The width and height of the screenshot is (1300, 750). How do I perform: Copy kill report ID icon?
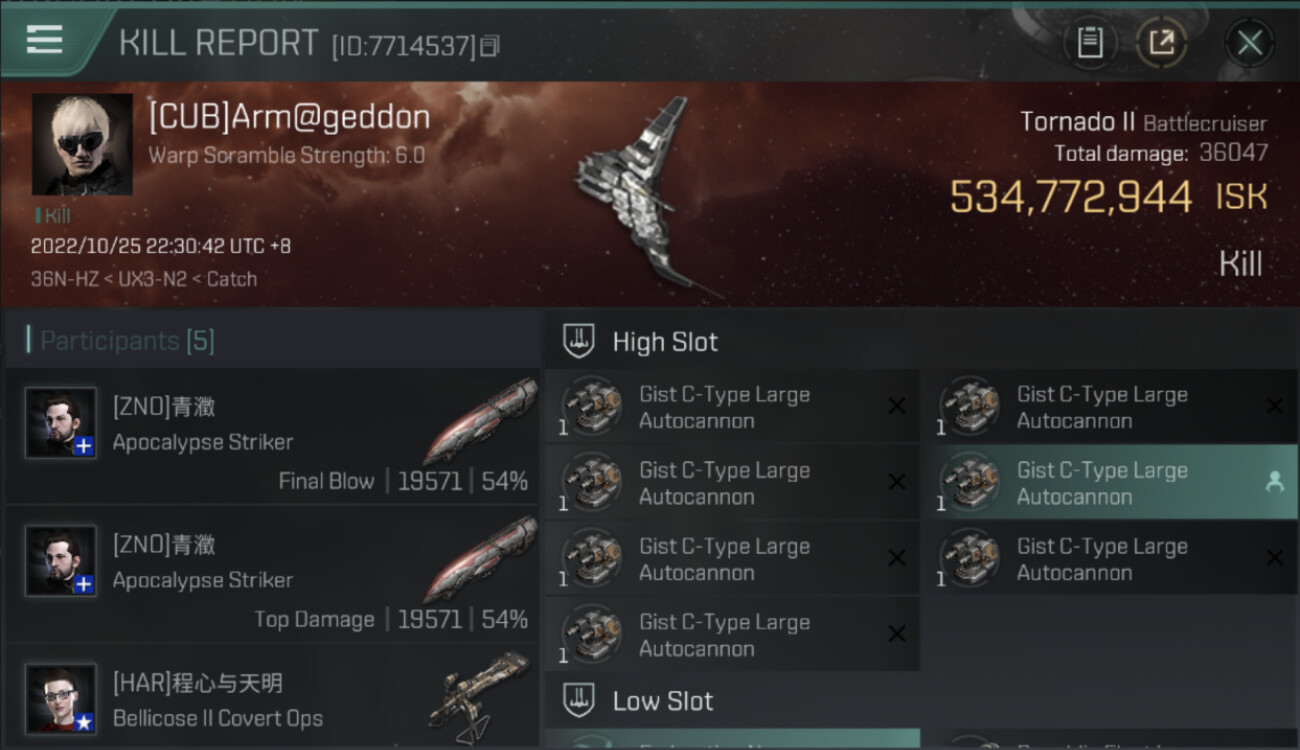point(489,46)
